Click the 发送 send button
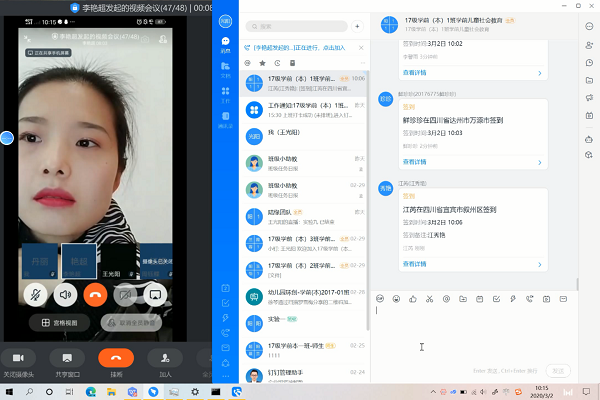This screenshot has height=400, width=600. pos(558,371)
